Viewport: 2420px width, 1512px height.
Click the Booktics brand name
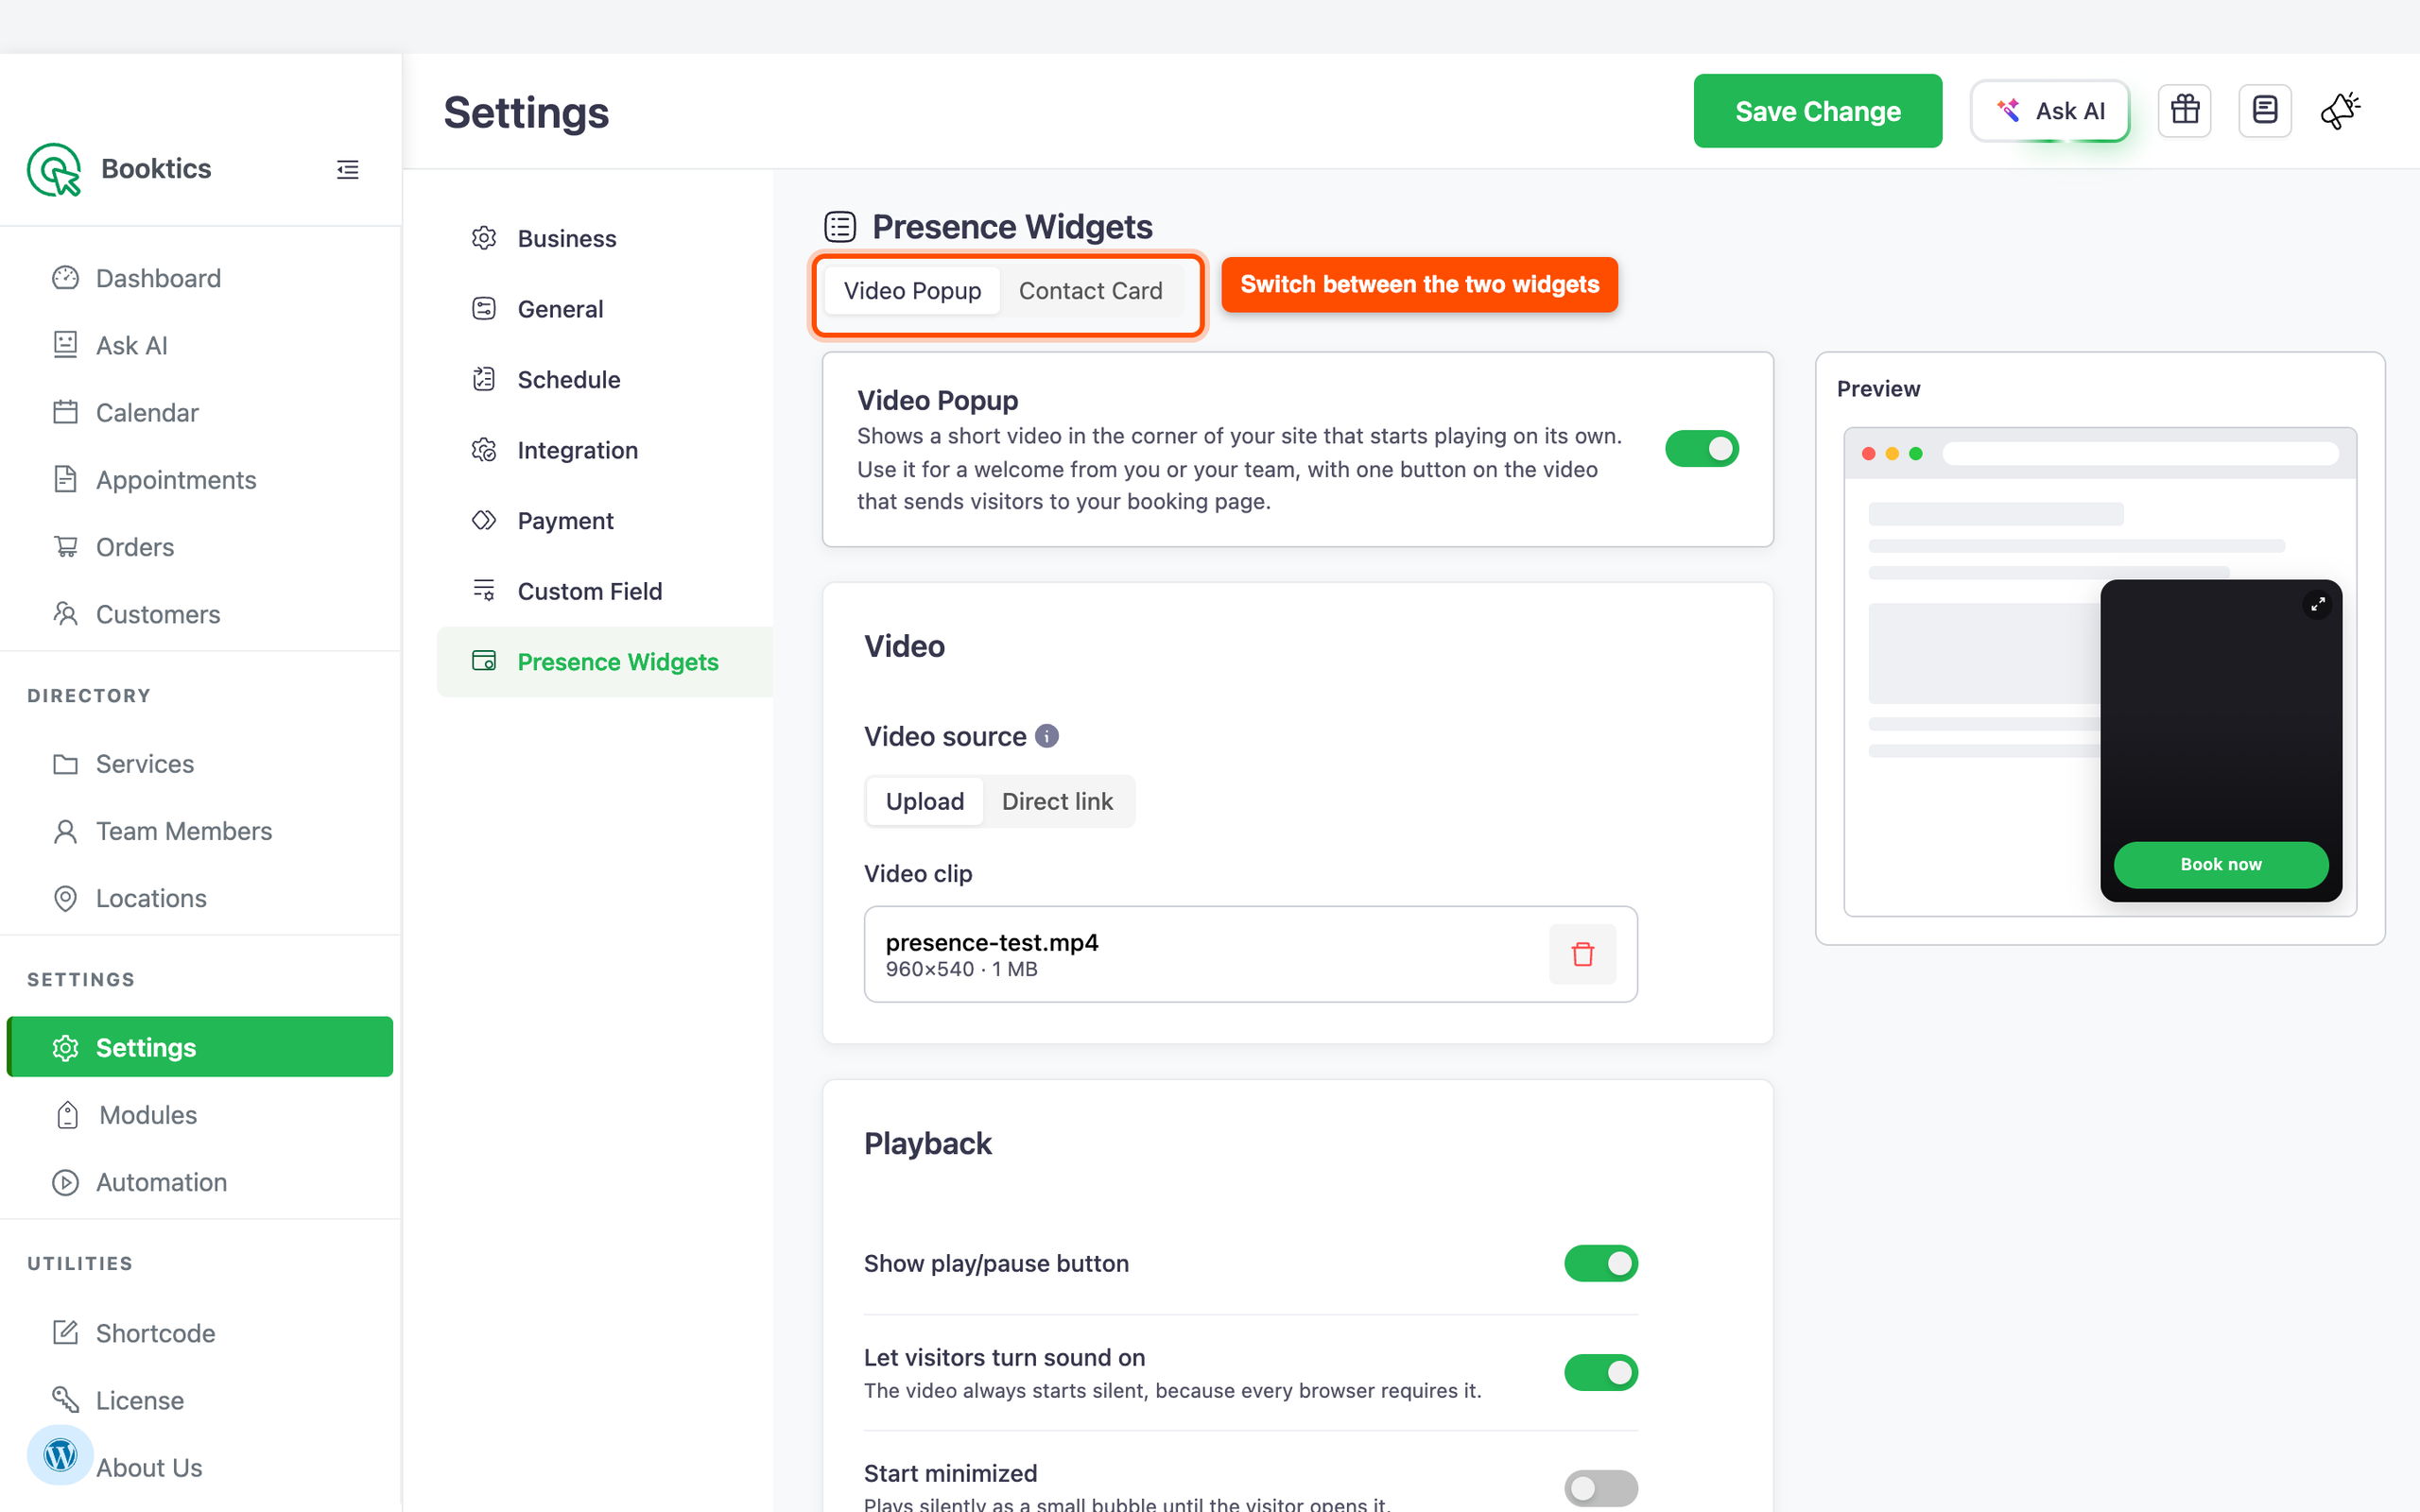coord(156,169)
